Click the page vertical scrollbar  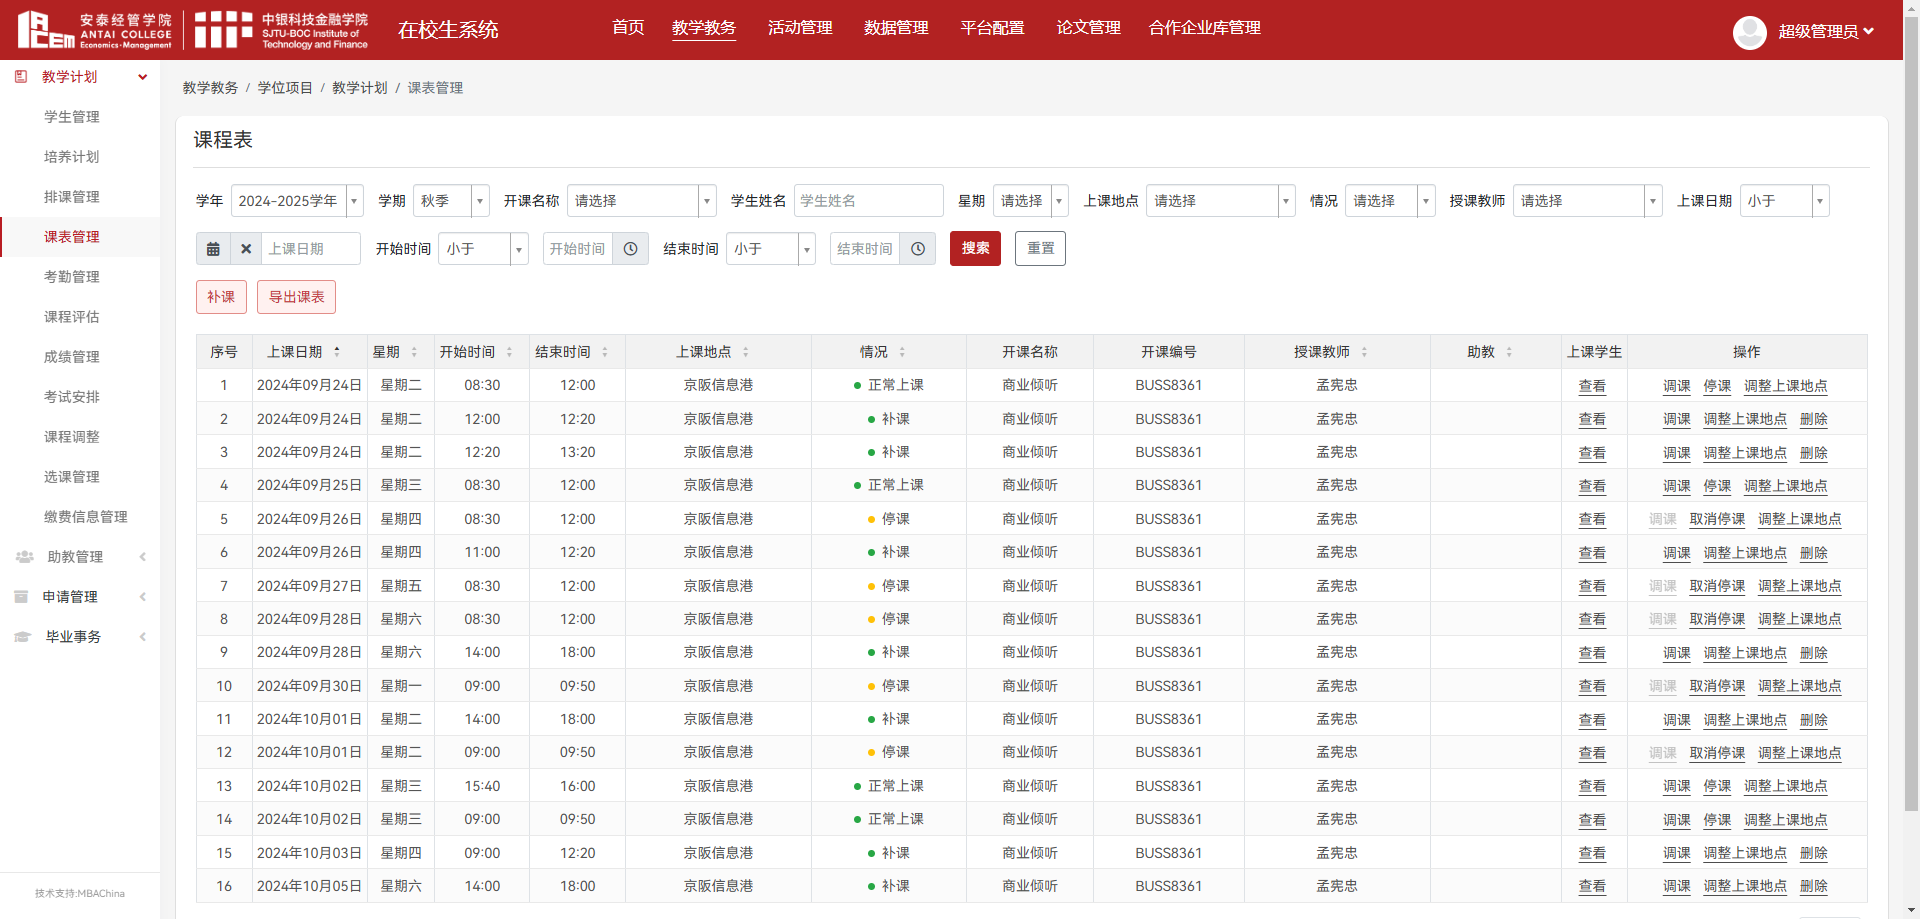coord(1911,416)
